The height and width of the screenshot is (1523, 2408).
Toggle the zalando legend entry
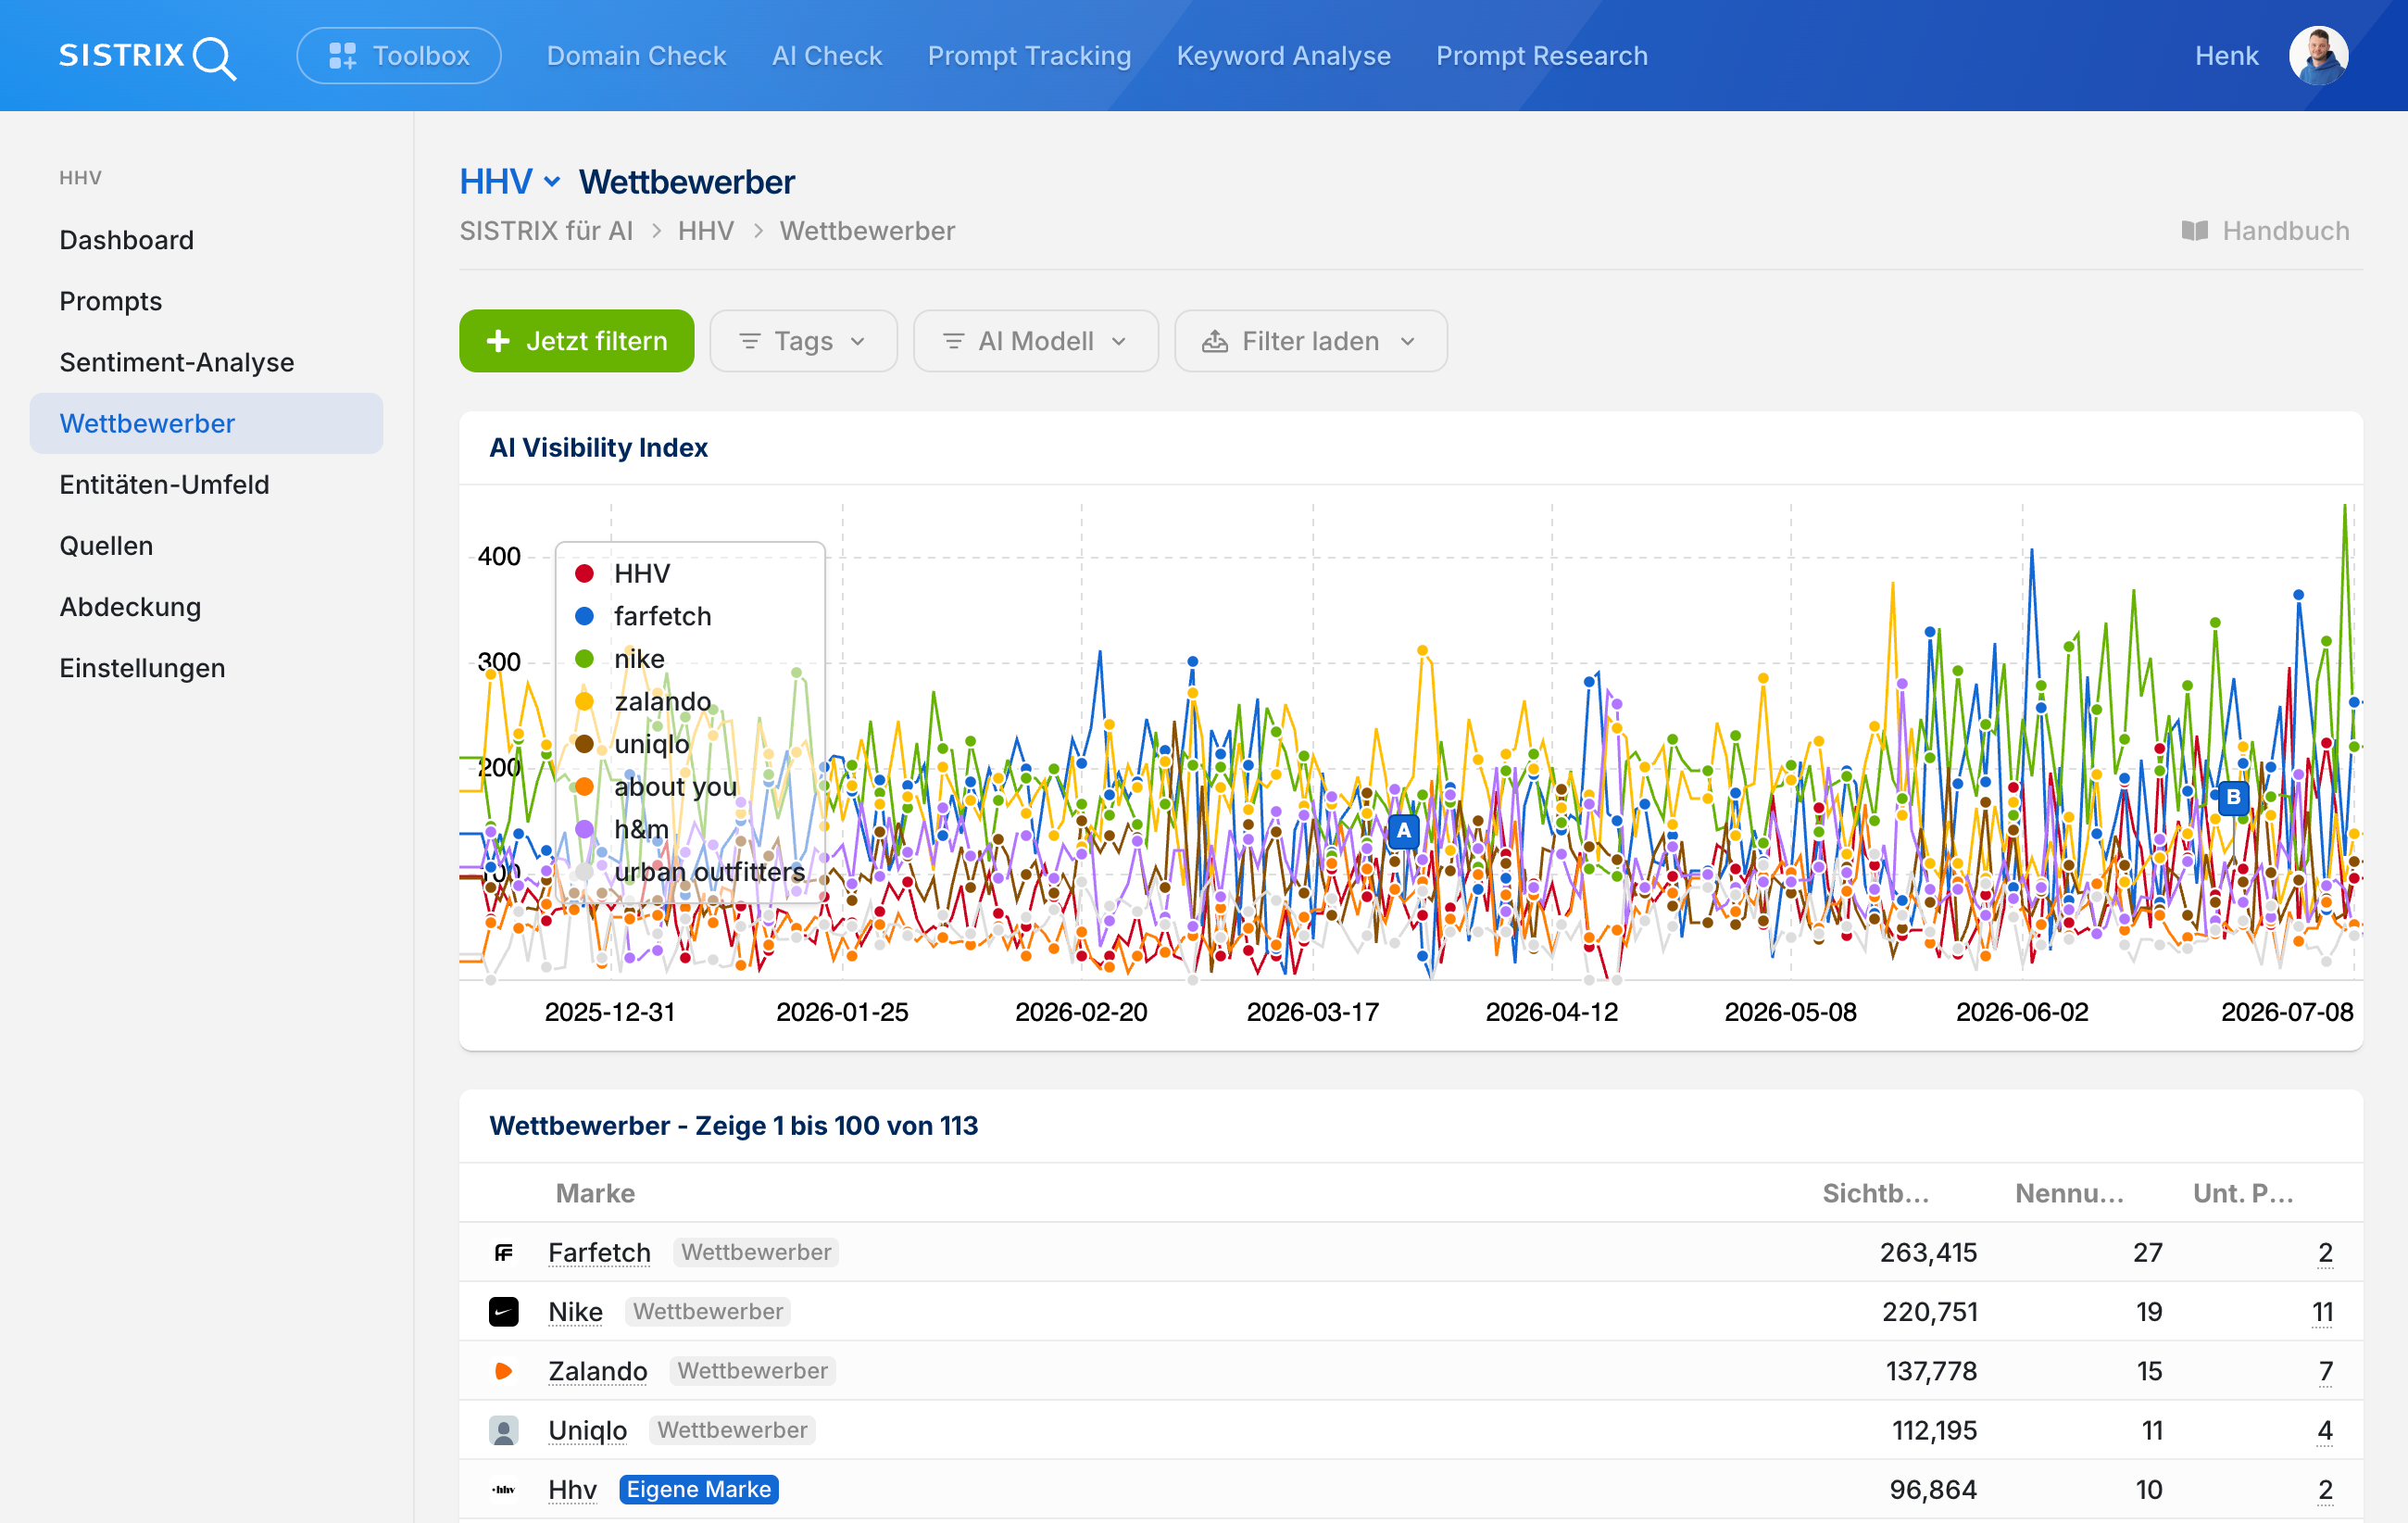[642, 701]
